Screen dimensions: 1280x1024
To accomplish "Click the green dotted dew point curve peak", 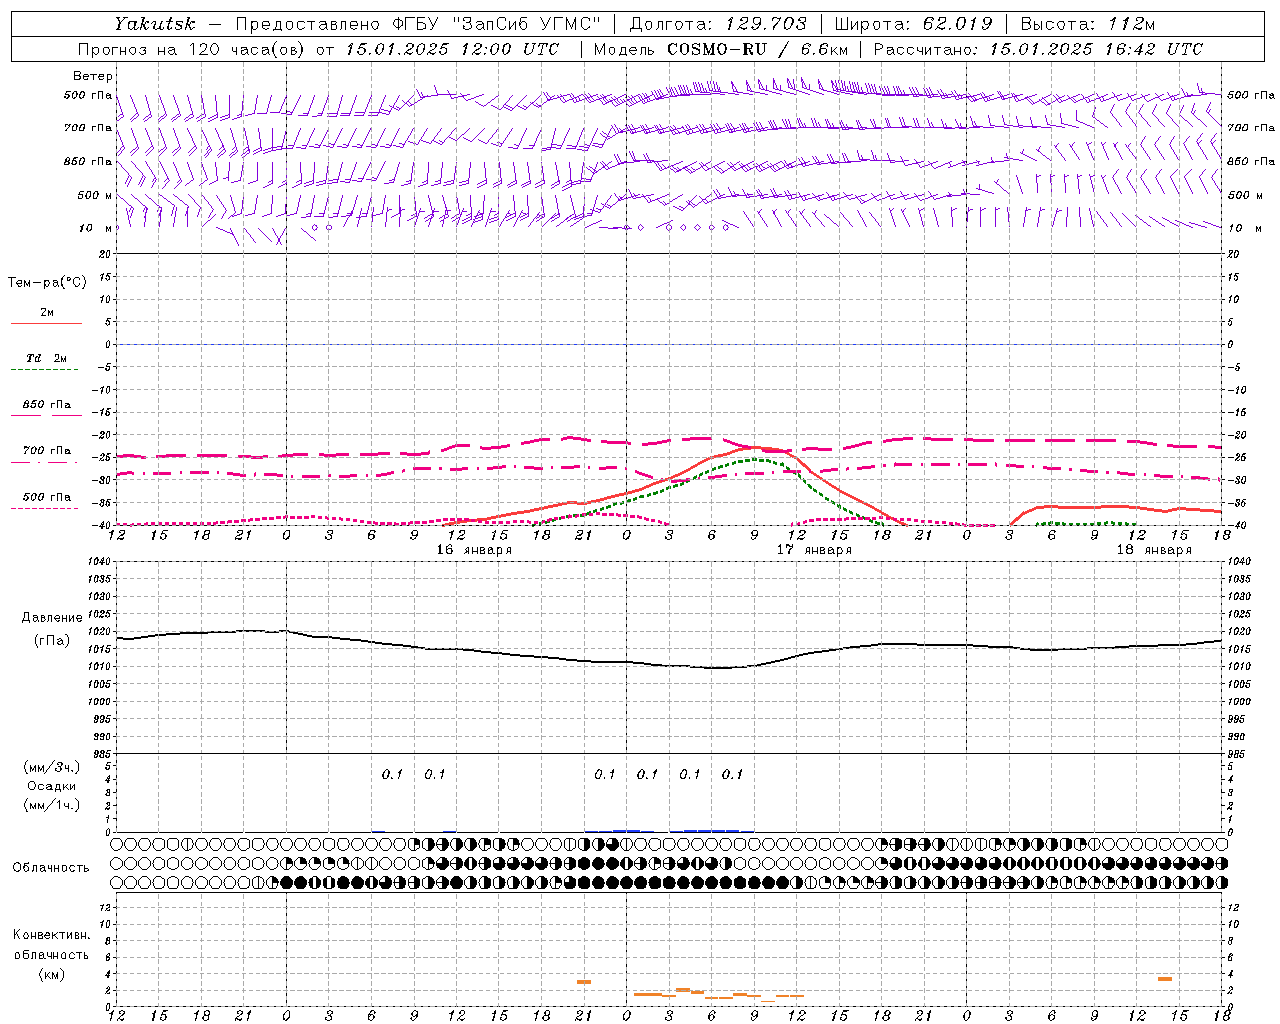I will (x=755, y=459).
